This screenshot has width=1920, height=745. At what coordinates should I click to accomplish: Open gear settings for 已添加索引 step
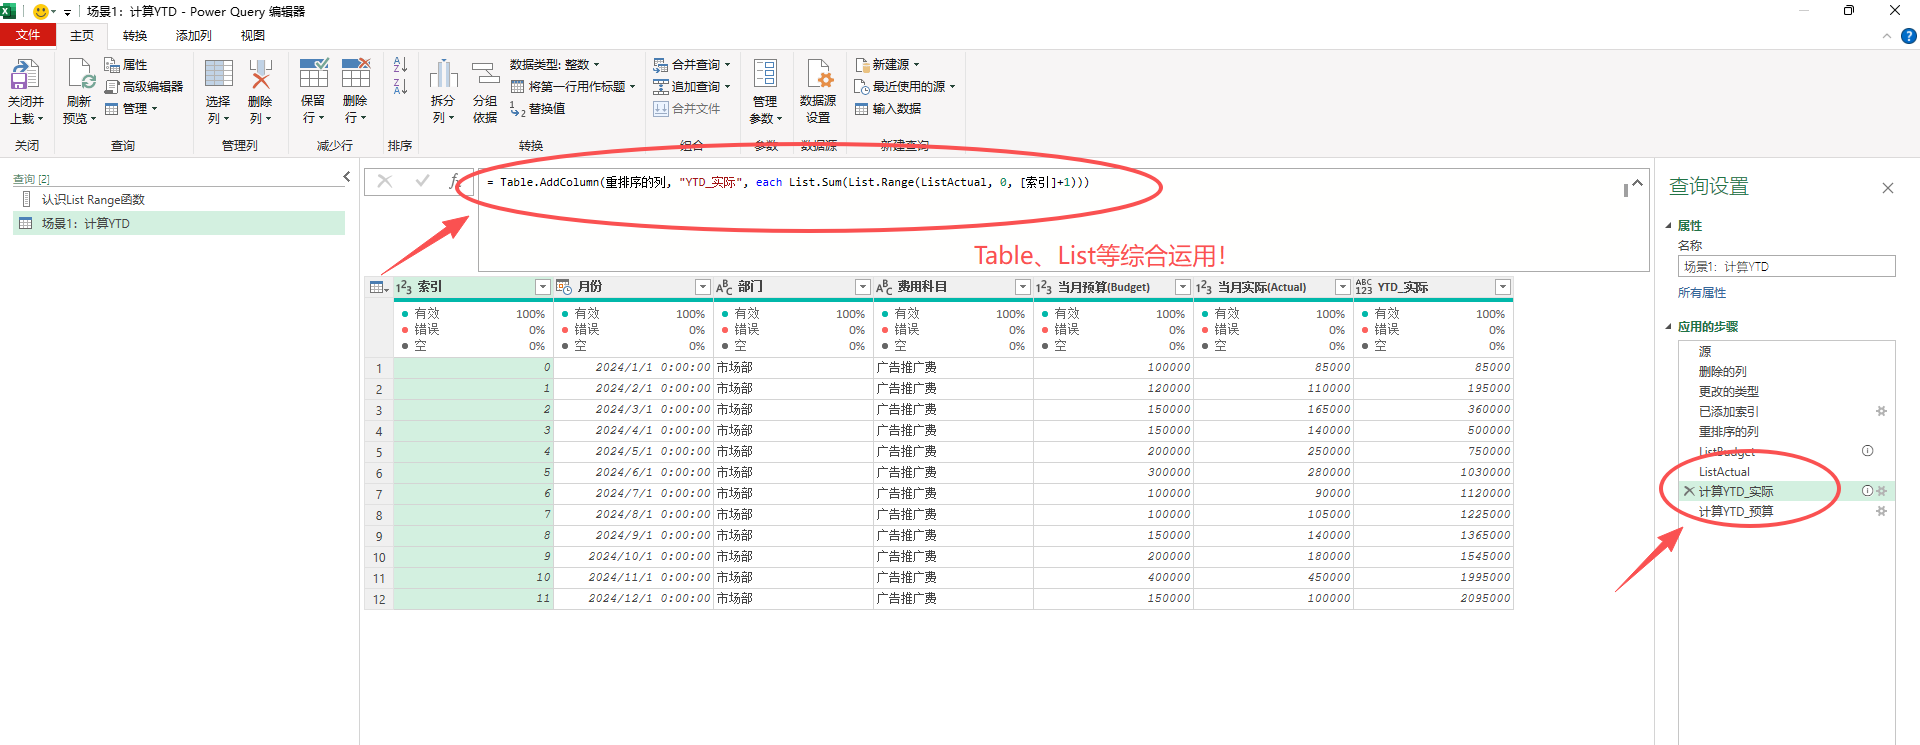(1881, 411)
